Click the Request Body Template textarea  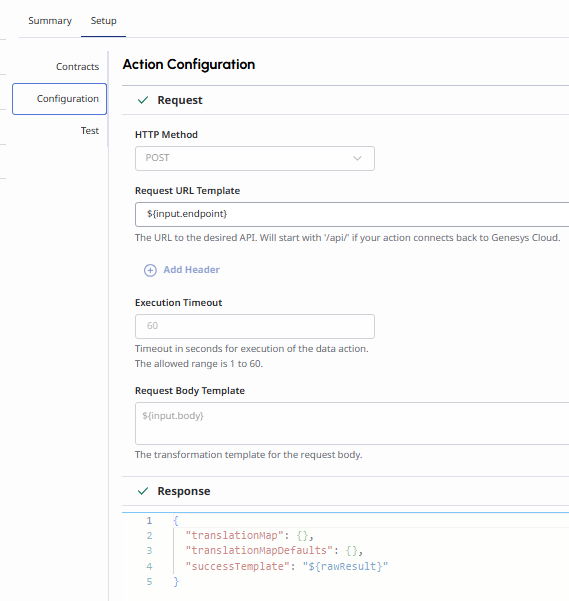(352, 424)
